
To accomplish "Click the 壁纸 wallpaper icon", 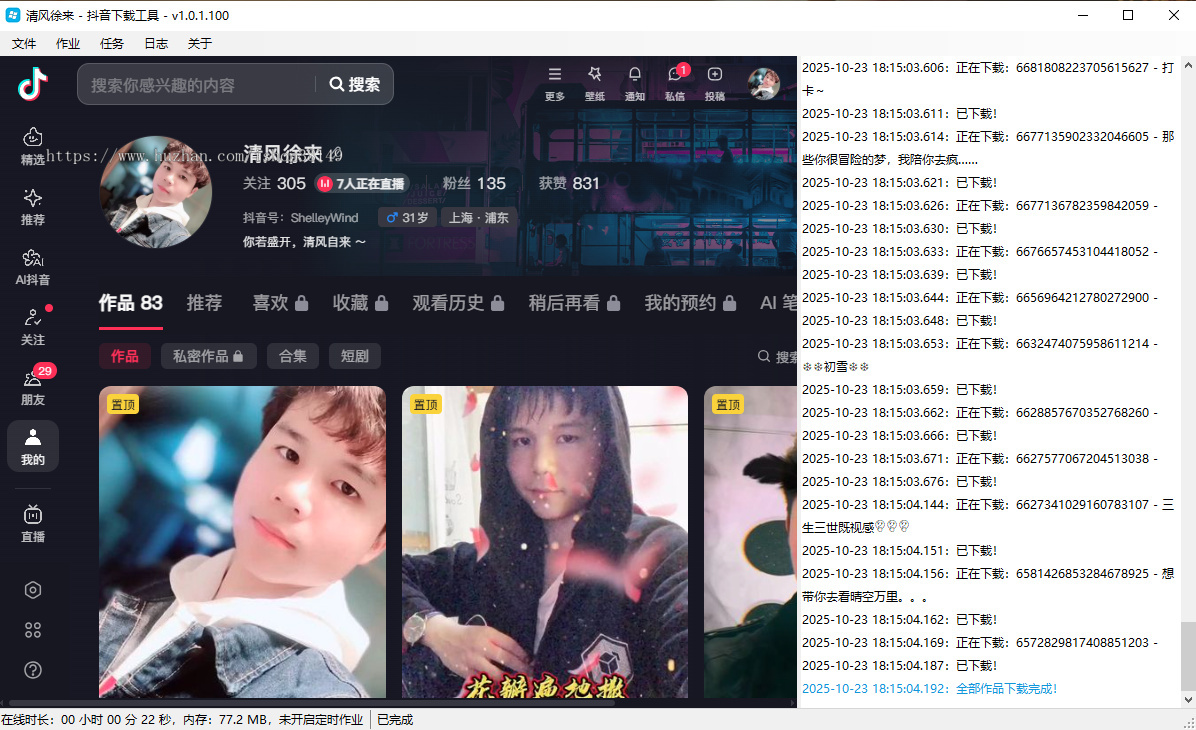I will point(594,83).
